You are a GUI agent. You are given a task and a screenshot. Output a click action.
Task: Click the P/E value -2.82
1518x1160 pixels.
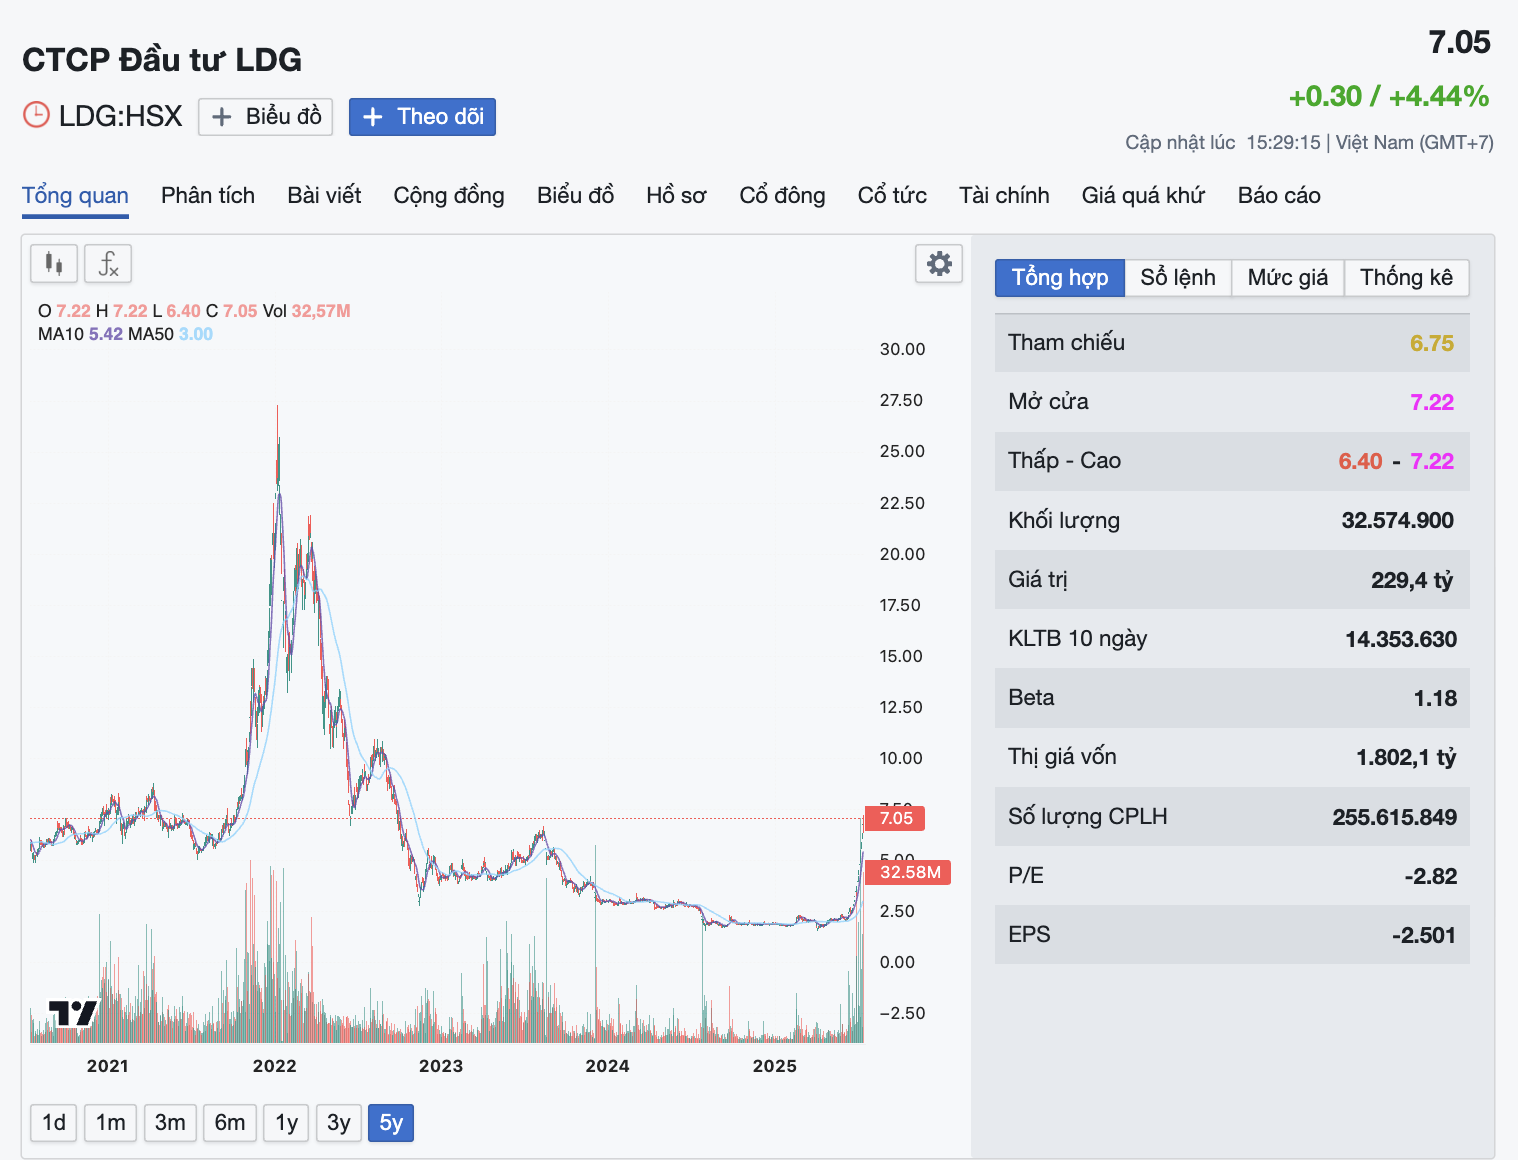click(1431, 876)
